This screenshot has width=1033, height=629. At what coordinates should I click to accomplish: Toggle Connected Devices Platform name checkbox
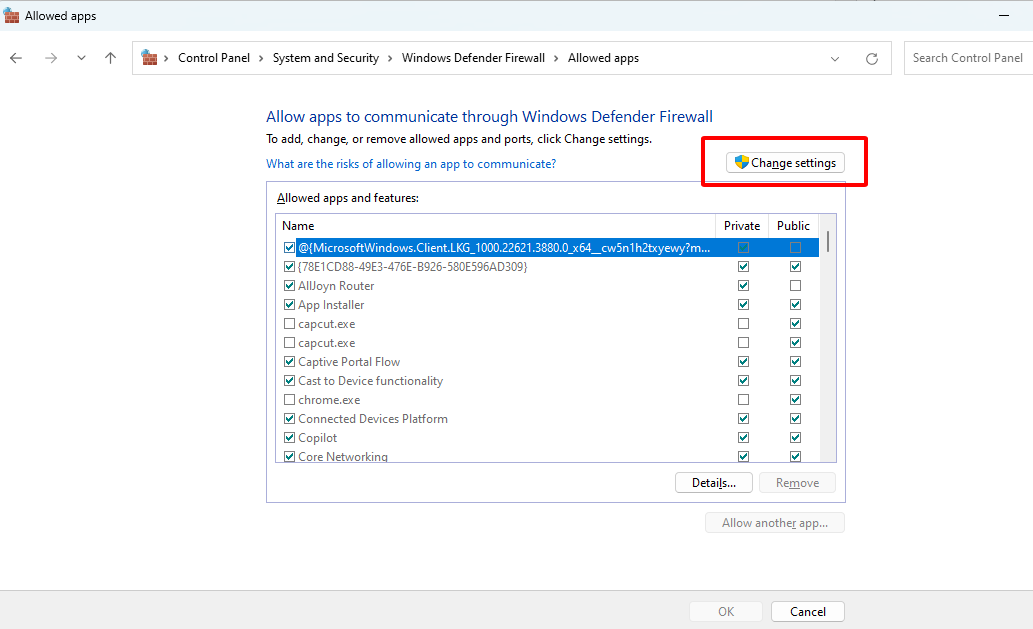(289, 419)
